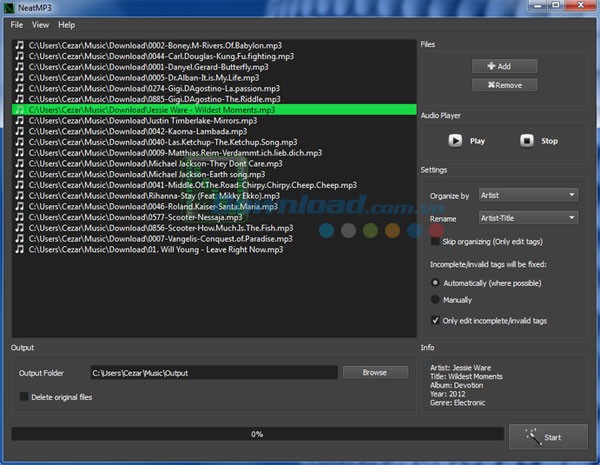This screenshot has width=600, height=465.
Task: Toggle Only edit incomplete/invalid tags checkbox
Action: [x=435, y=320]
